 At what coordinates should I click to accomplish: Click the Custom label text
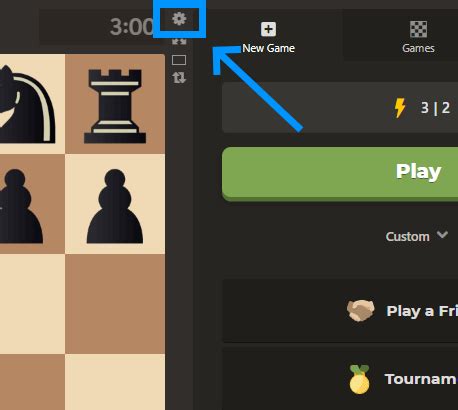tap(407, 236)
